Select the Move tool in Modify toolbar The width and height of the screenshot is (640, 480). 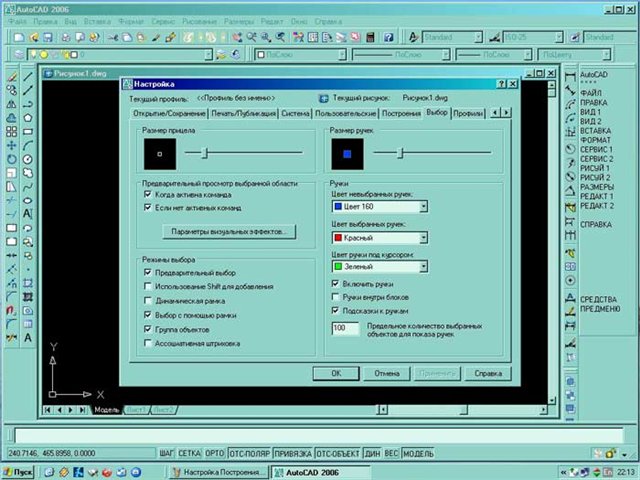pyautogui.click(x=10, y=145)
